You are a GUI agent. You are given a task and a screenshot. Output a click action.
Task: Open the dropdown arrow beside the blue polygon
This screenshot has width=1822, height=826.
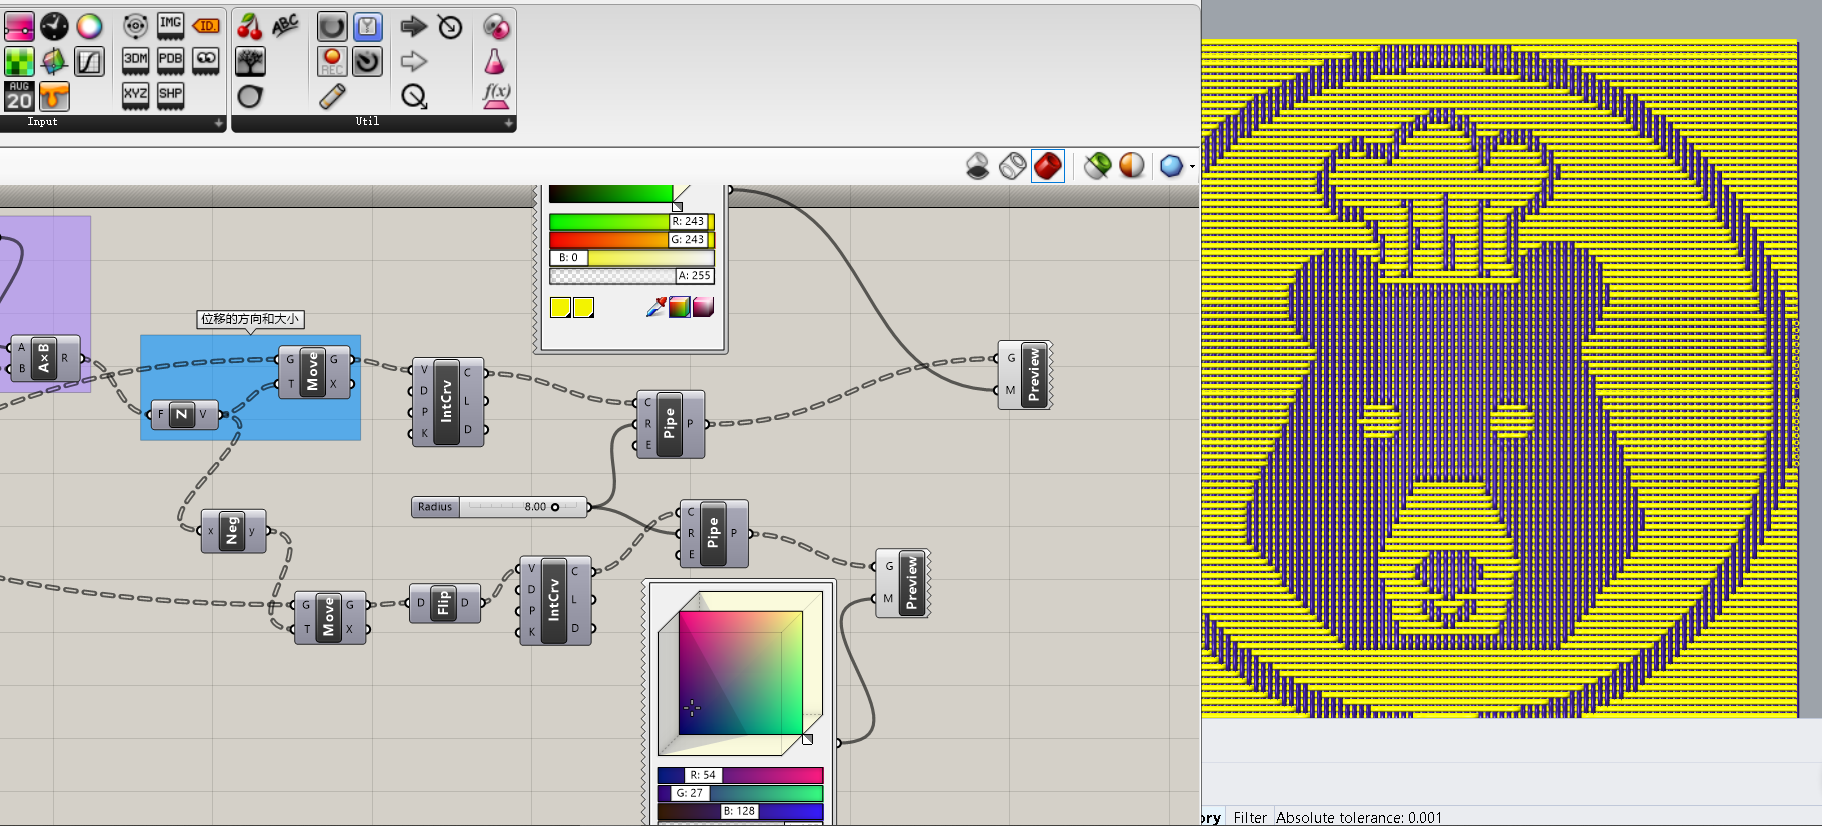[x=1192, y=167]
